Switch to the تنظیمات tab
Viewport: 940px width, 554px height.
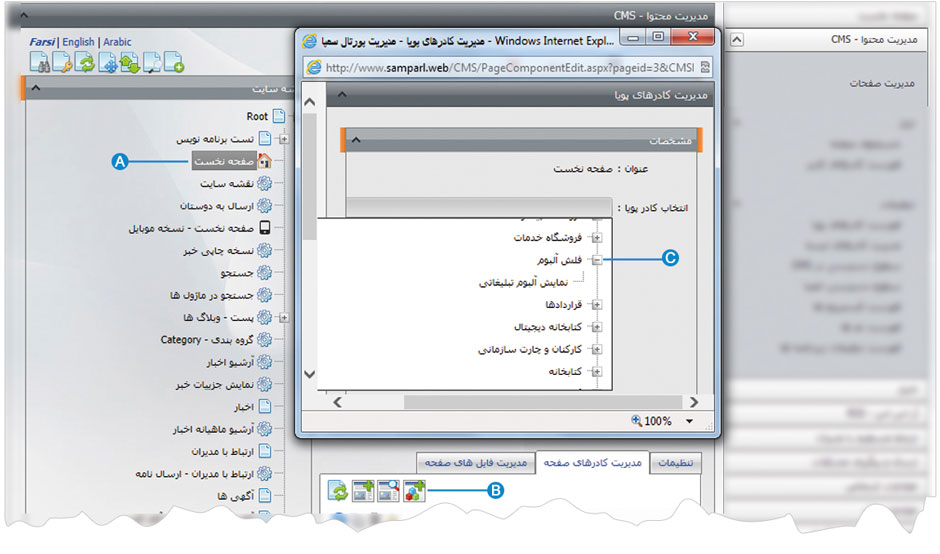pos(677,462)
